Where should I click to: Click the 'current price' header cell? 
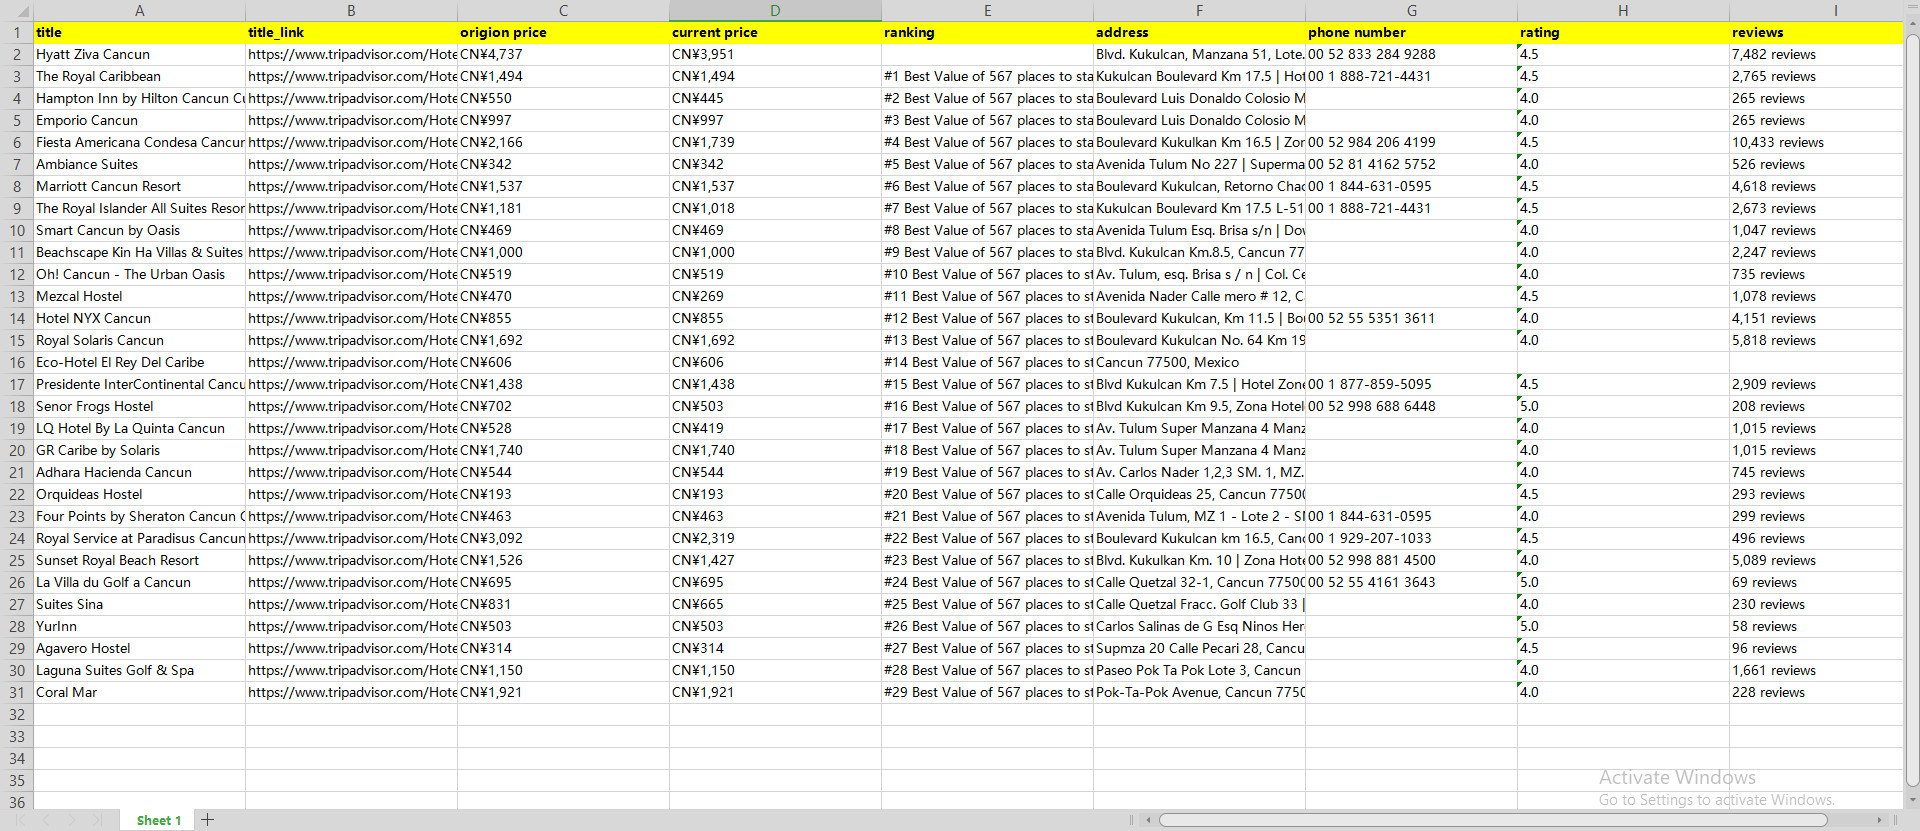tap(776, 33)
